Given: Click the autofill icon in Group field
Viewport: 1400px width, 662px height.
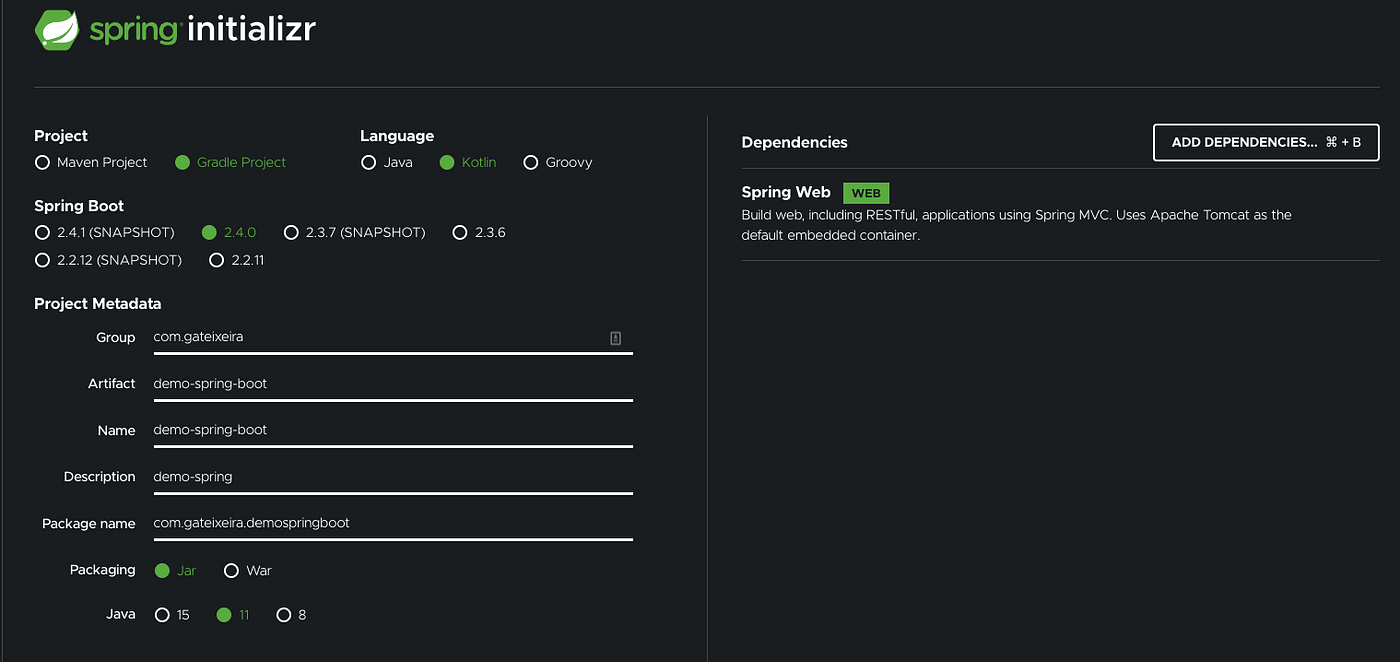Looking at the screenshot, I should [x=616, y=338].
